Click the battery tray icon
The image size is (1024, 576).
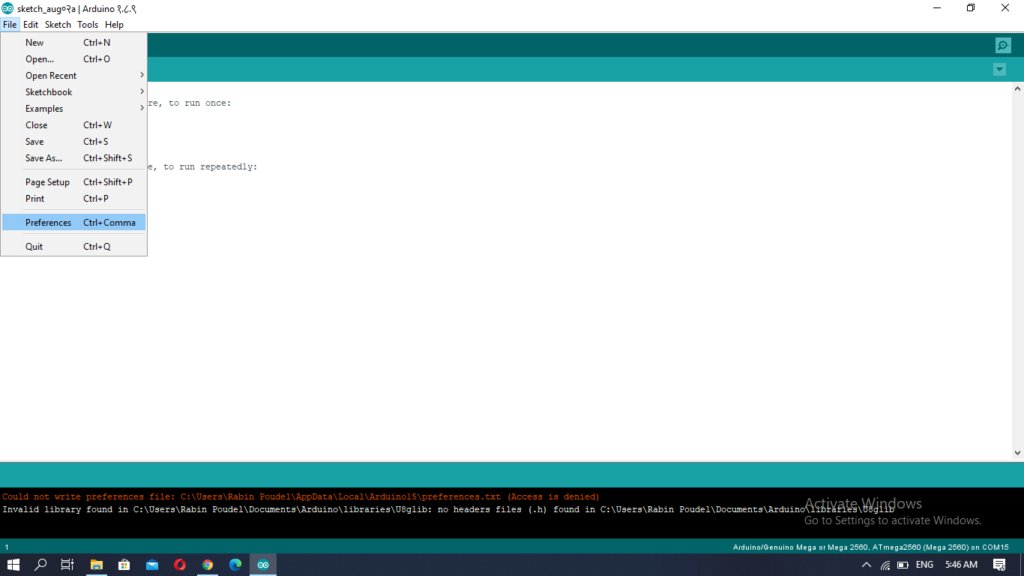coord(903,565)
